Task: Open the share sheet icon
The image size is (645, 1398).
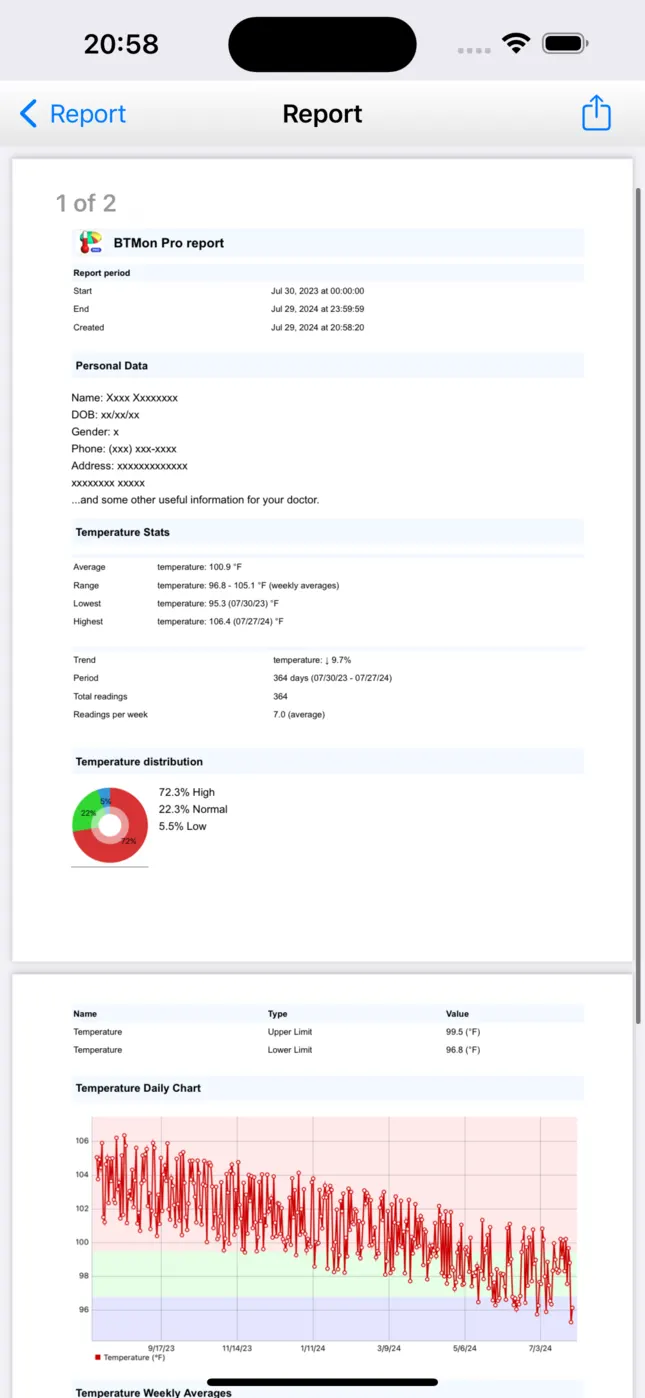Action: click(596, 112)
